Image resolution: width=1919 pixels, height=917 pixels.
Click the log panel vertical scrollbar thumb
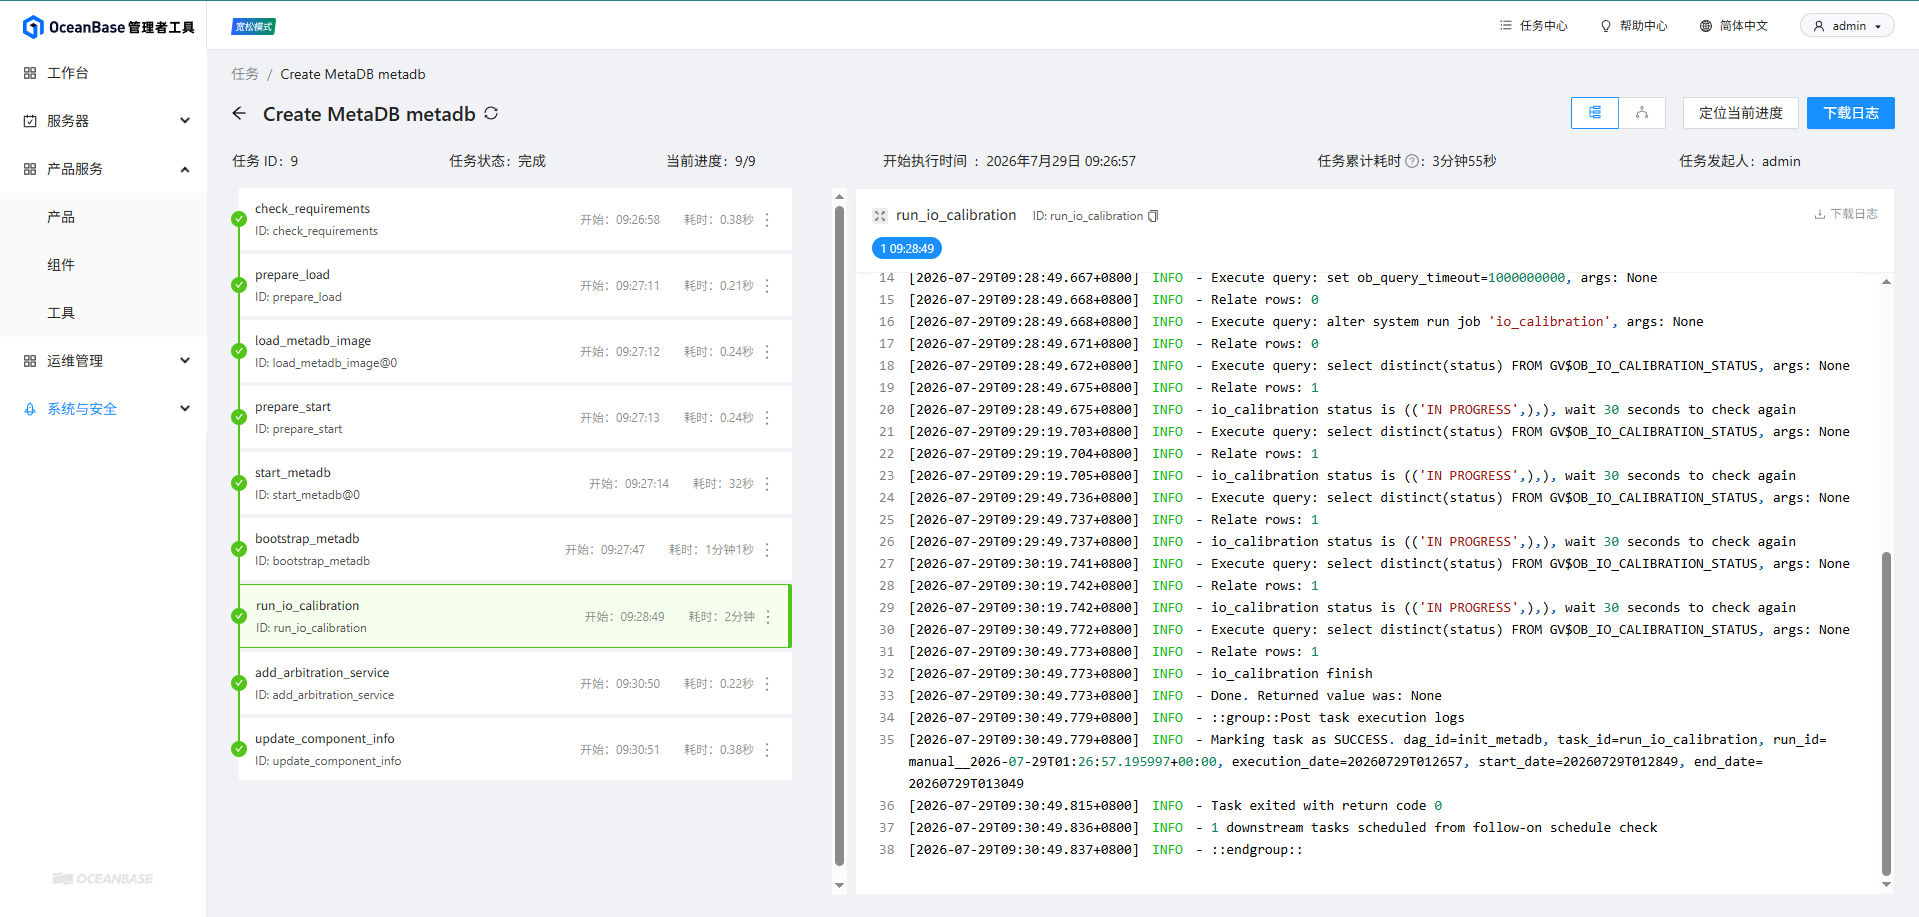[1886, 714]
